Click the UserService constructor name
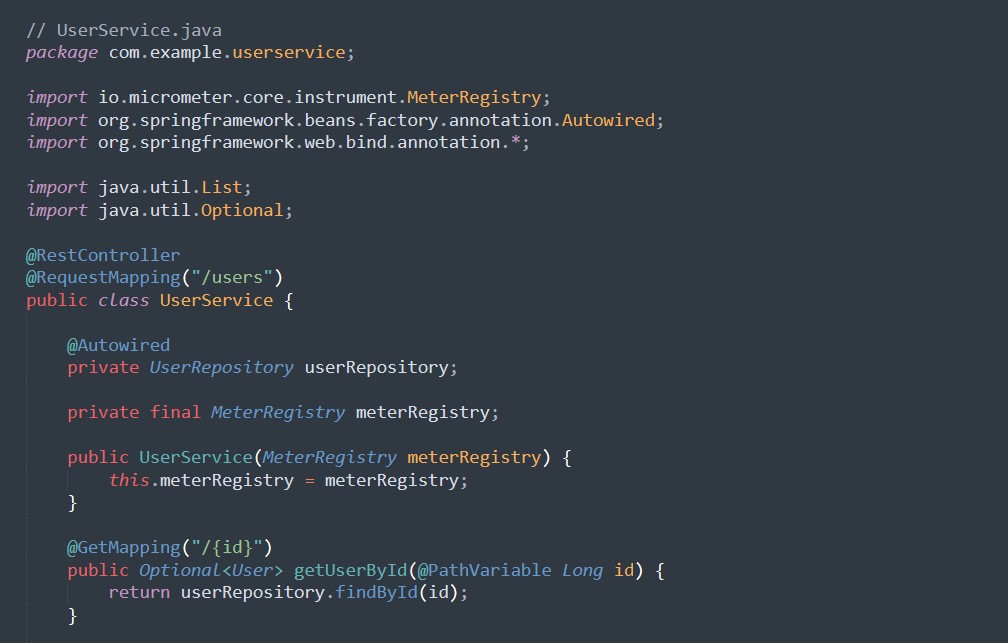 (195, 457)
